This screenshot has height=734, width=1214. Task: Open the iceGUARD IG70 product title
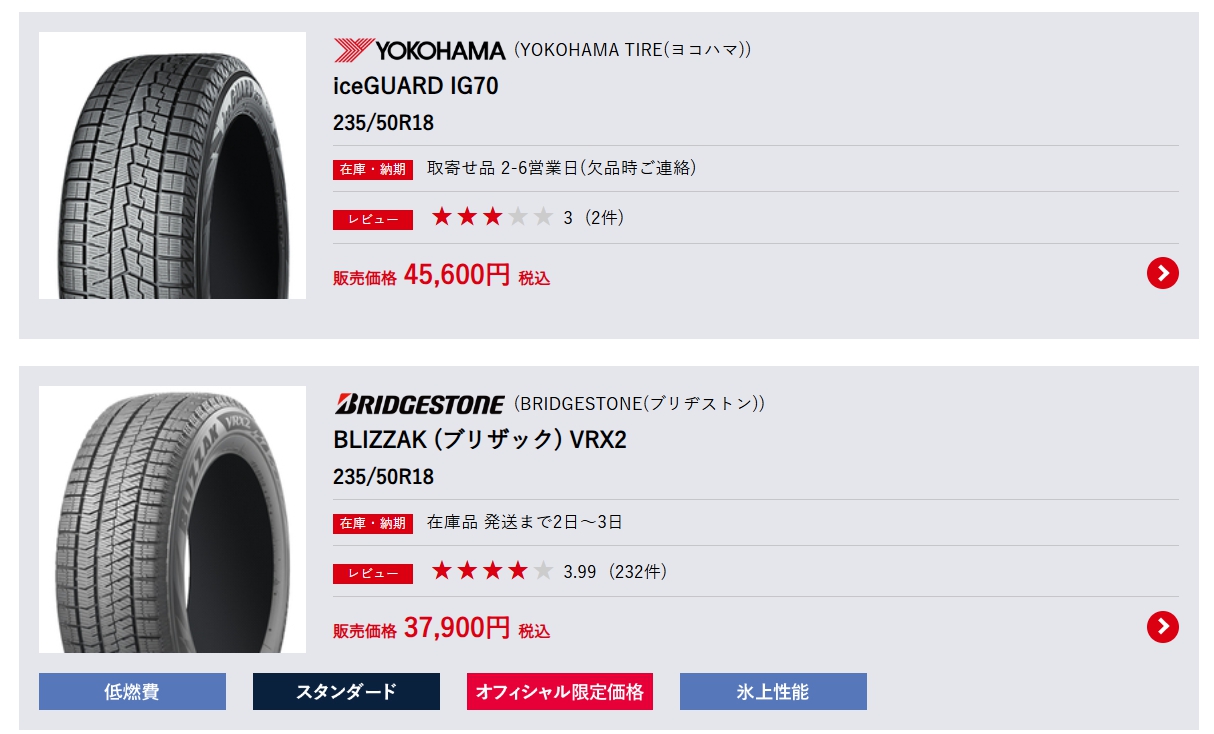pyautogui.click(x=415, y=86)
